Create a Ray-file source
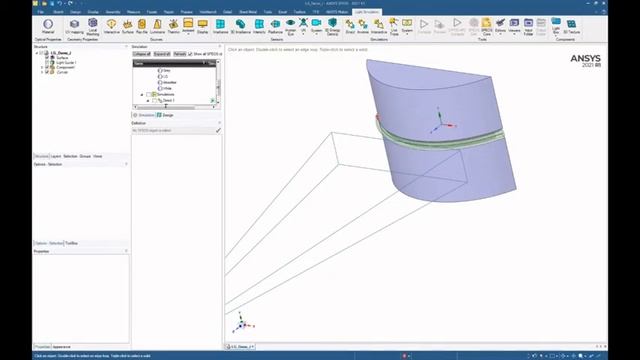 [142, 27]
